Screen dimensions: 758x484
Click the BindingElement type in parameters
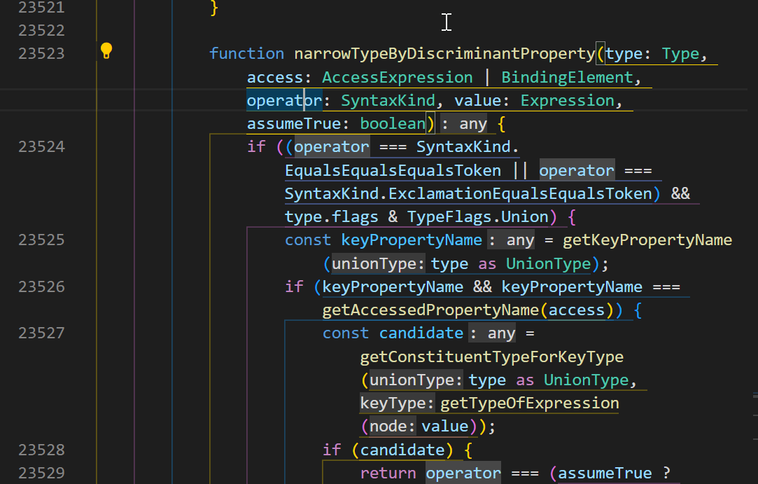pyautogui.click(x=567, y=77)
